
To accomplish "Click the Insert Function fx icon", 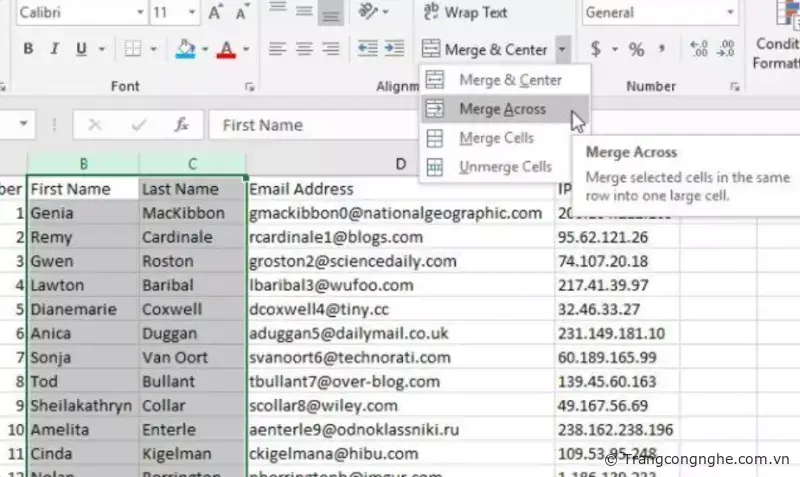I will [181, 125].
